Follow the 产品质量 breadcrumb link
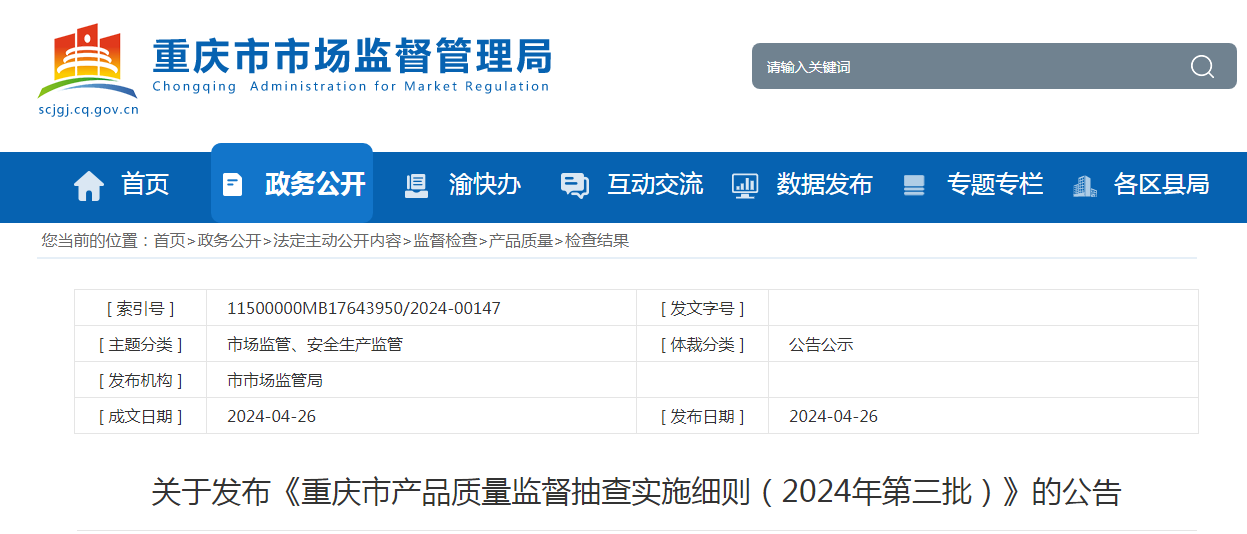Image resolution: width=1247 pixels, height=534 pixels. [521, 241]
